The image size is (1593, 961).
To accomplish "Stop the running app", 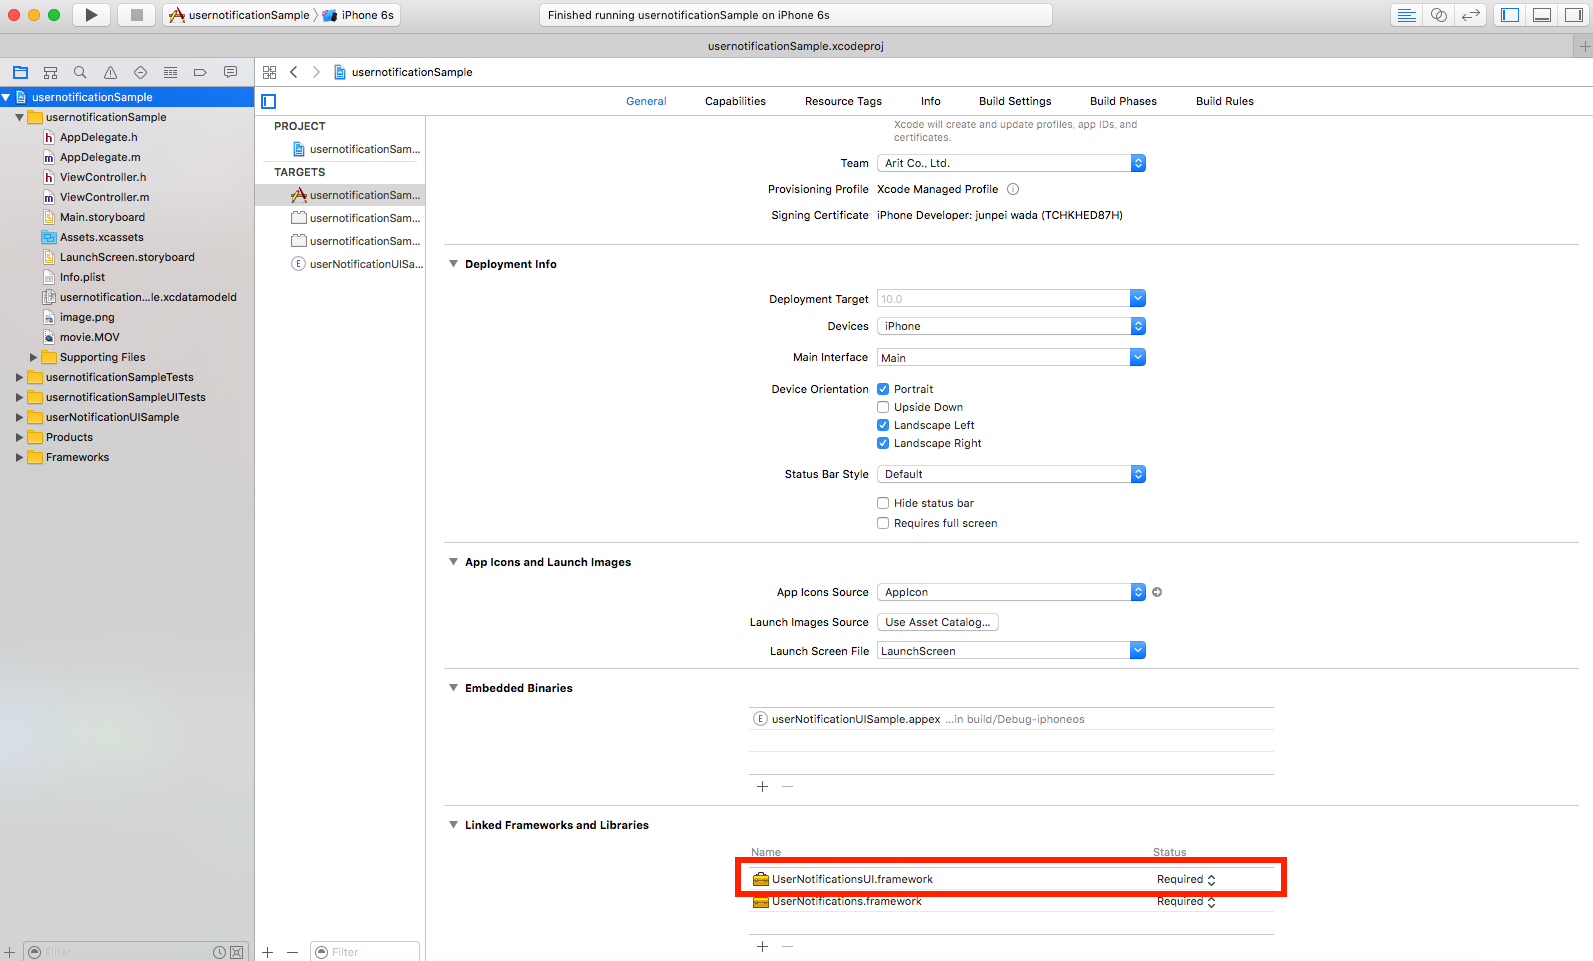I will click(137, 15).
